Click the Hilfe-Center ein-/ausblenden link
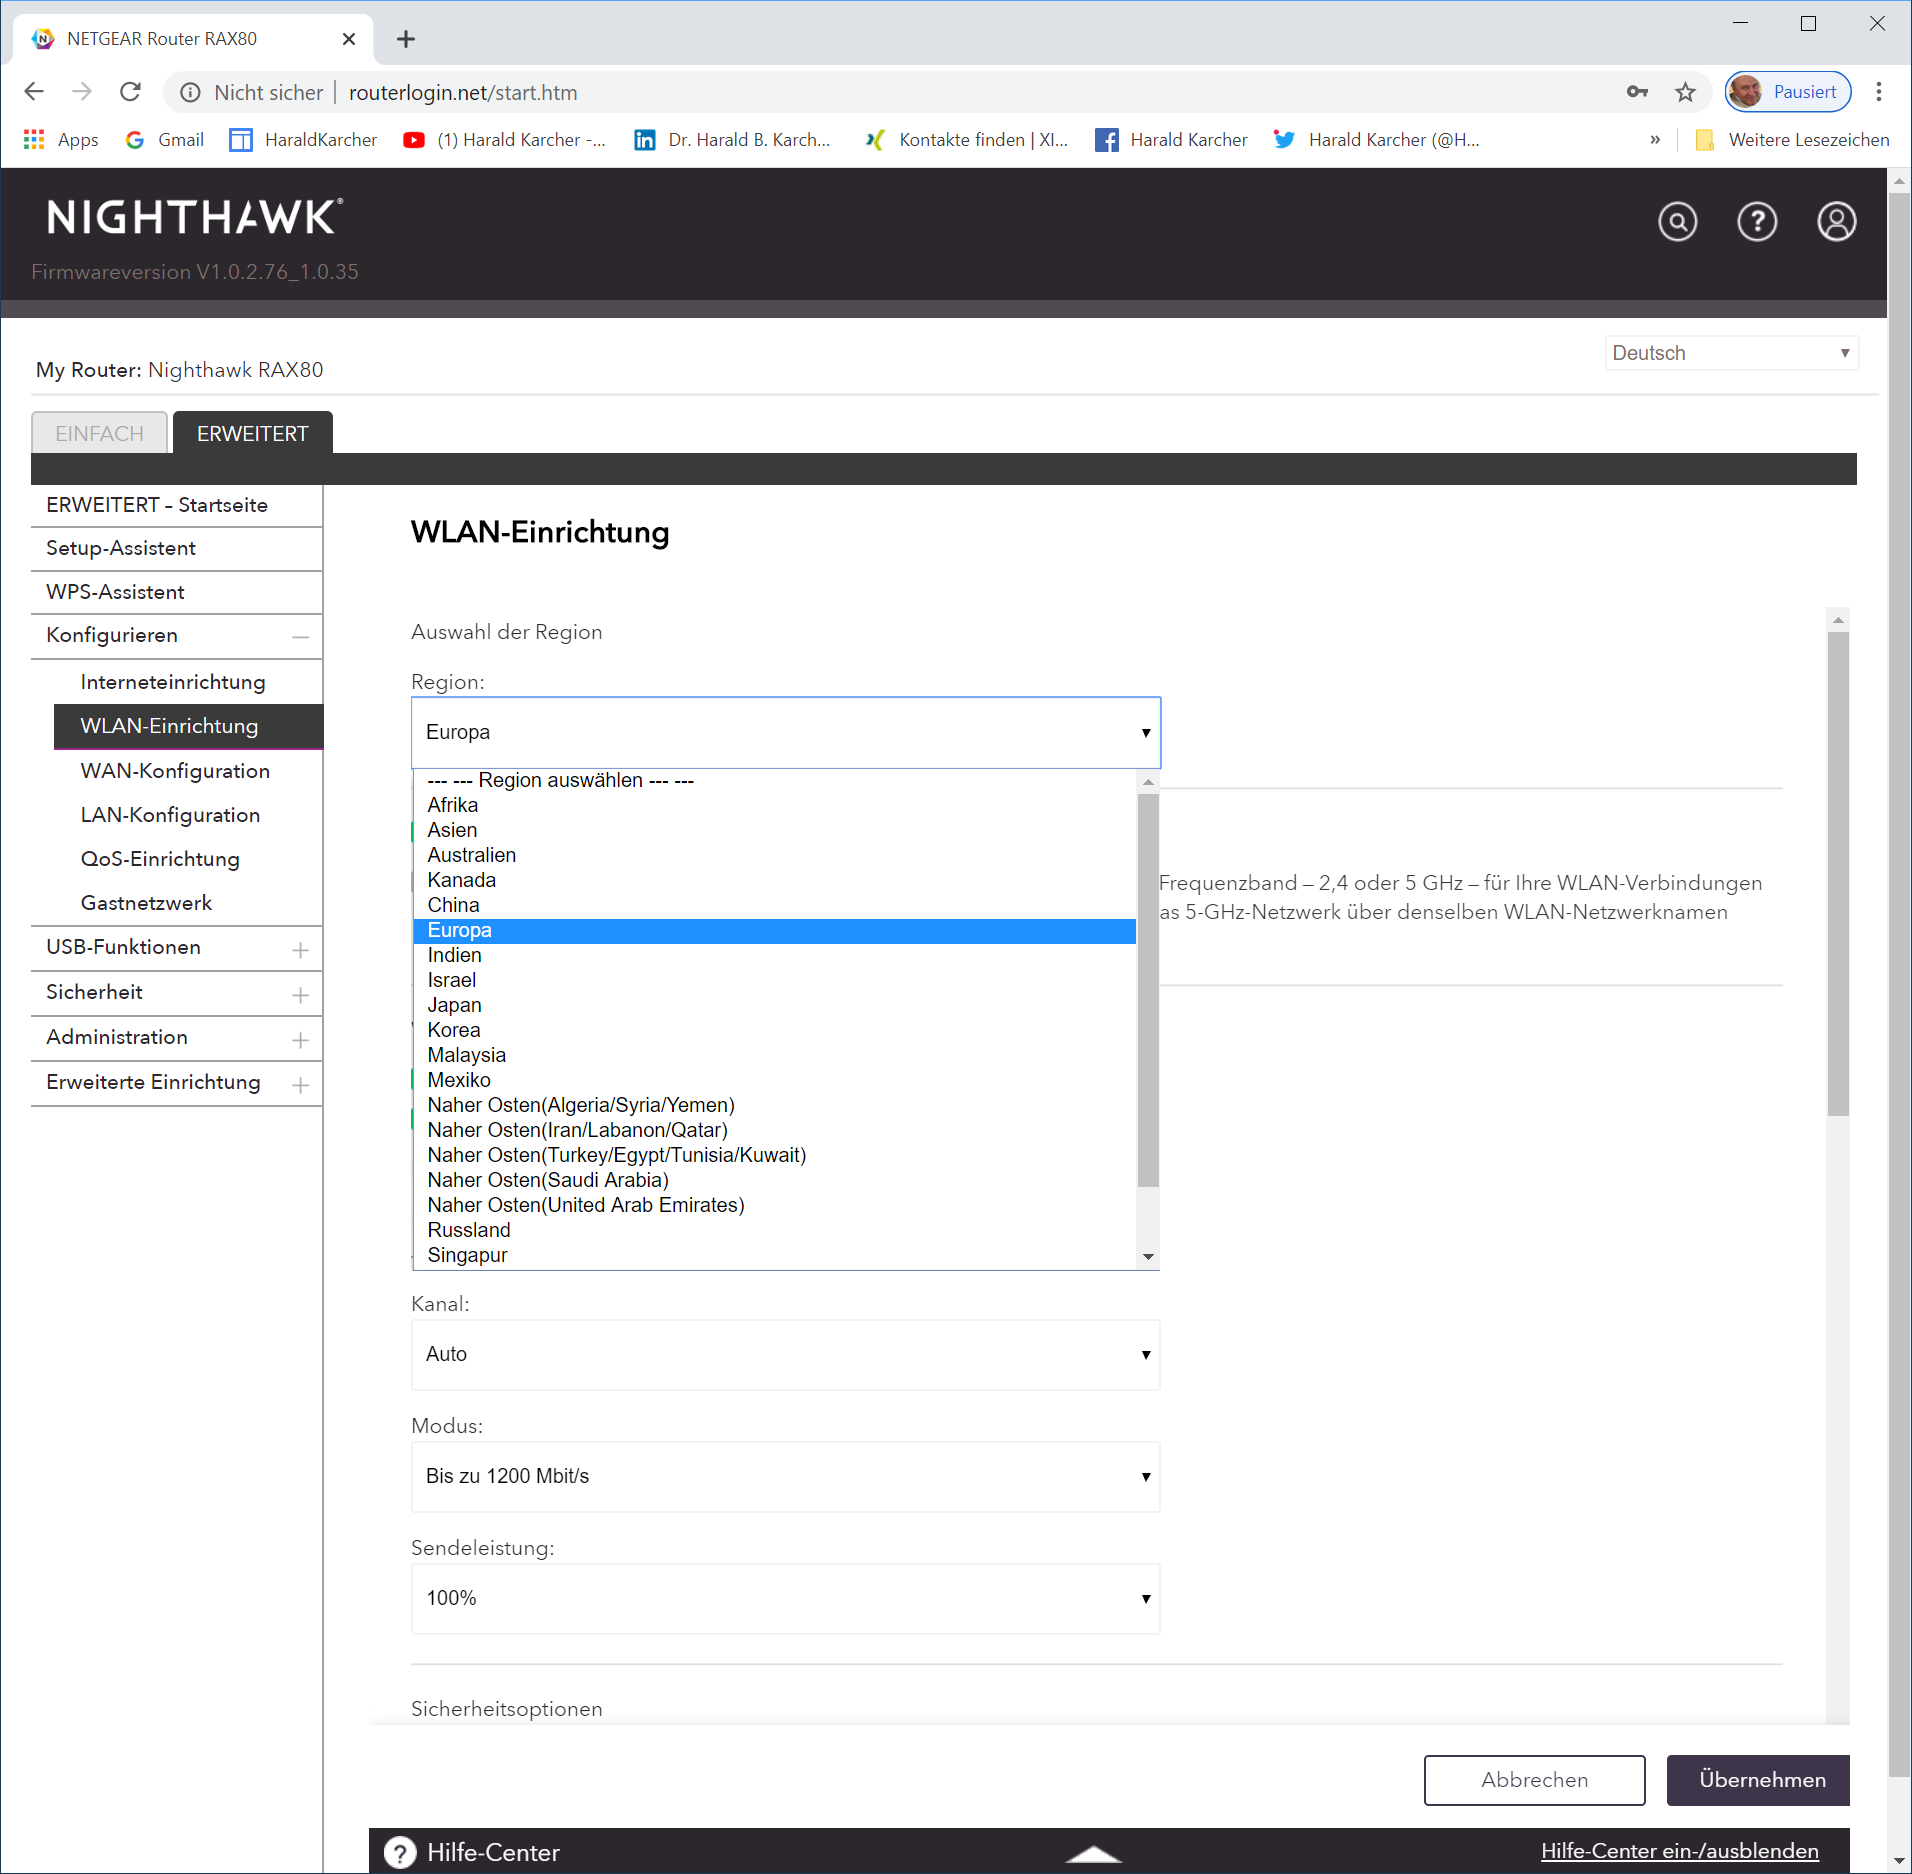Viewport: 1912px width, 1874px height. point(1679,1851)
